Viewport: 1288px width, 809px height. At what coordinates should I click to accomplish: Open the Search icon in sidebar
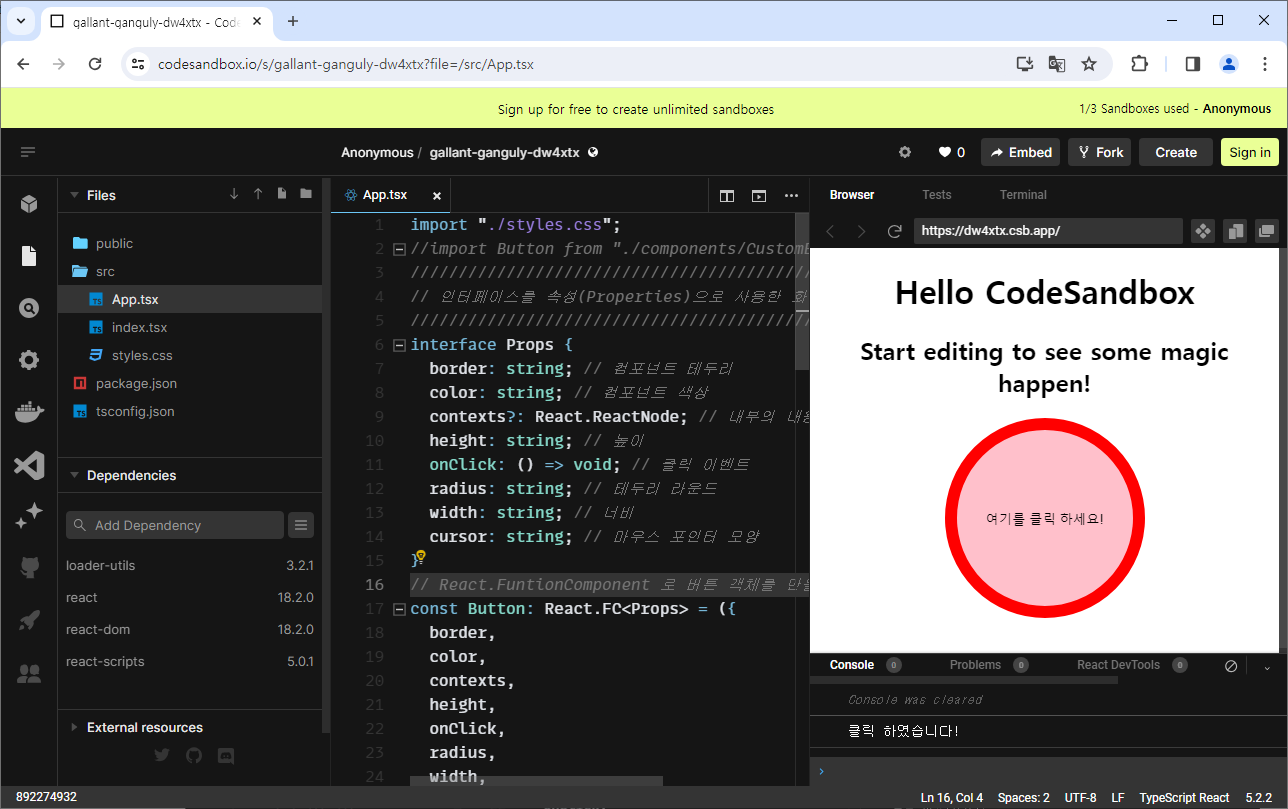29,308
